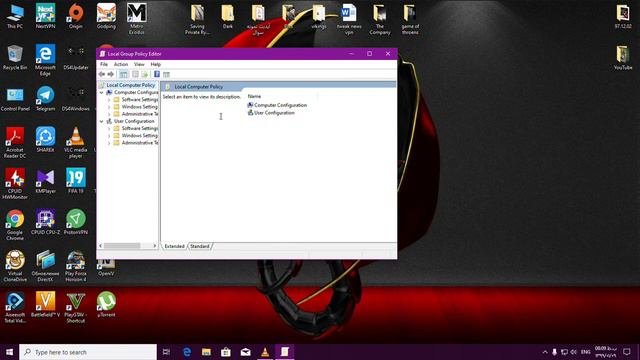Viewport: 640px width, 360px height.
Task: Open Google Chrome desktop icon
Action: pos(15,225)
